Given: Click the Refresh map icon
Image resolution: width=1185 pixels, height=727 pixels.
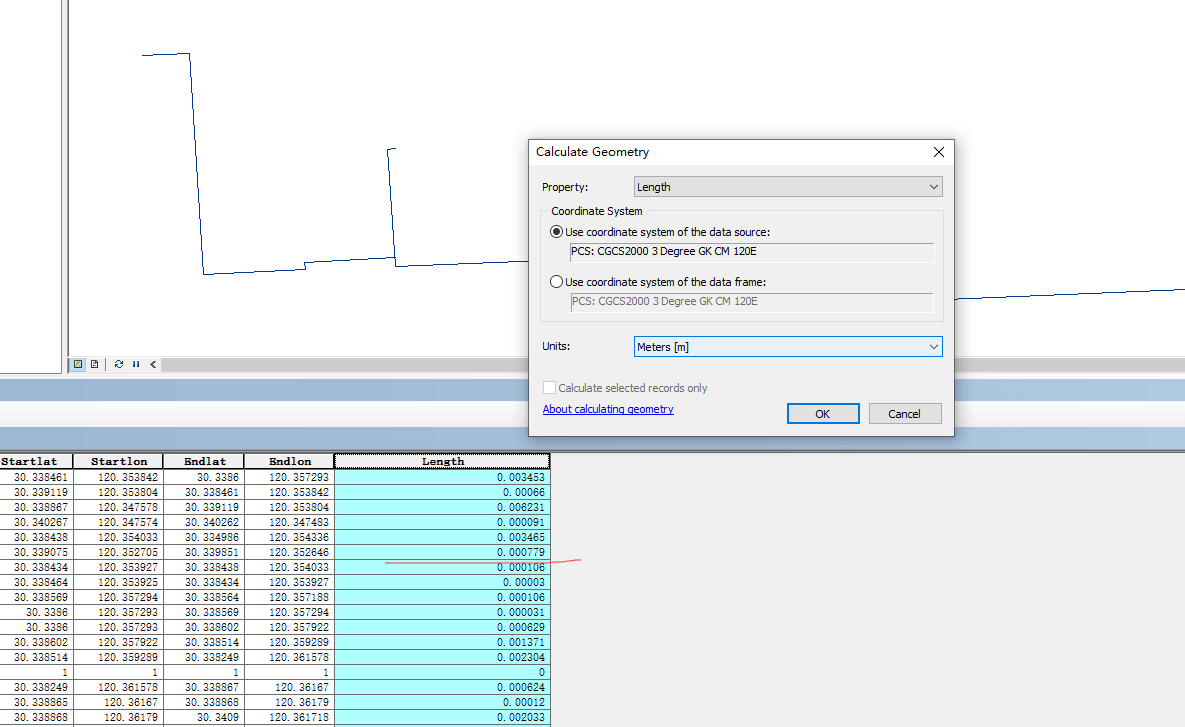Looking at the screenshot, I should coord(119,365).
